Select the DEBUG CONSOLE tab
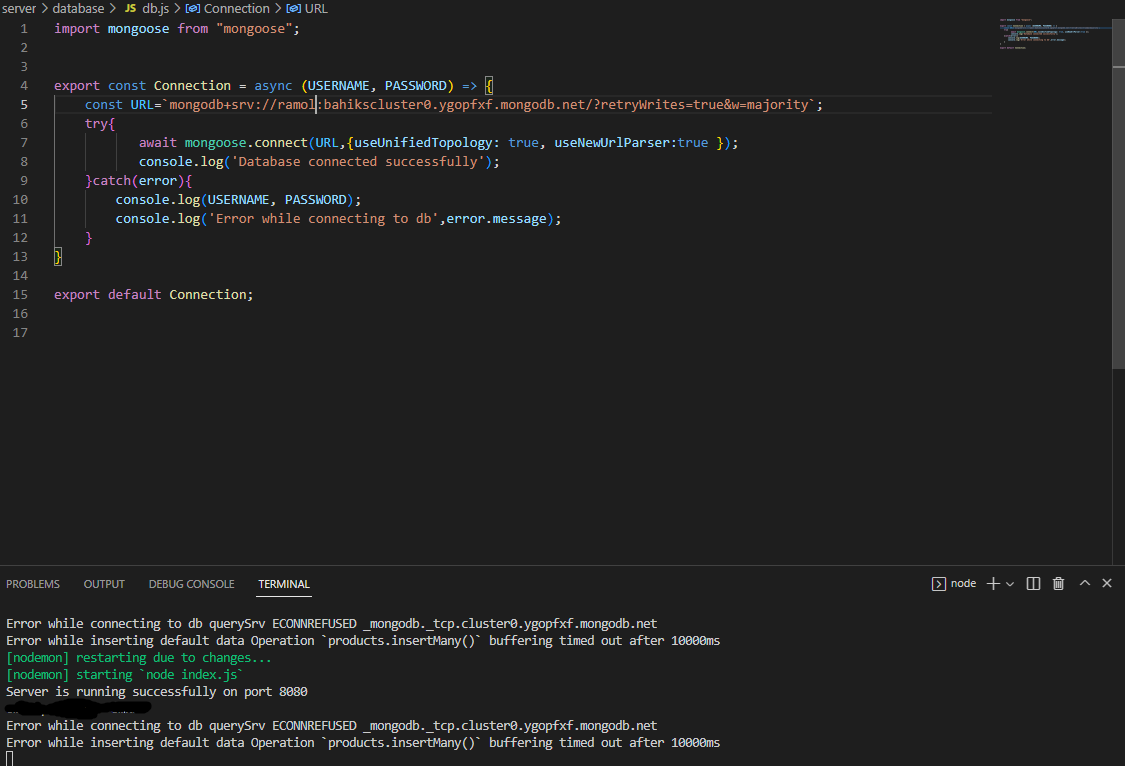This screenshot has width=1125, height=767. [x=191, y=584]
